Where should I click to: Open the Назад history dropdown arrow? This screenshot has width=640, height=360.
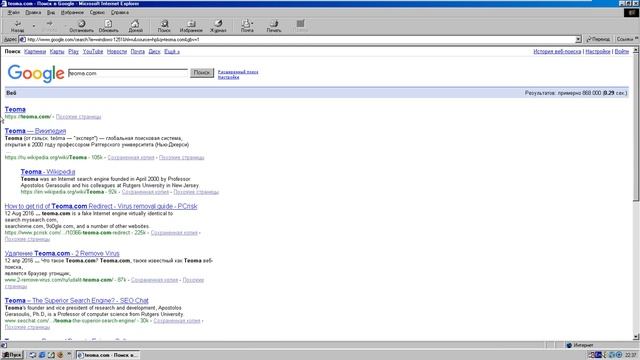tap(33, 26)
